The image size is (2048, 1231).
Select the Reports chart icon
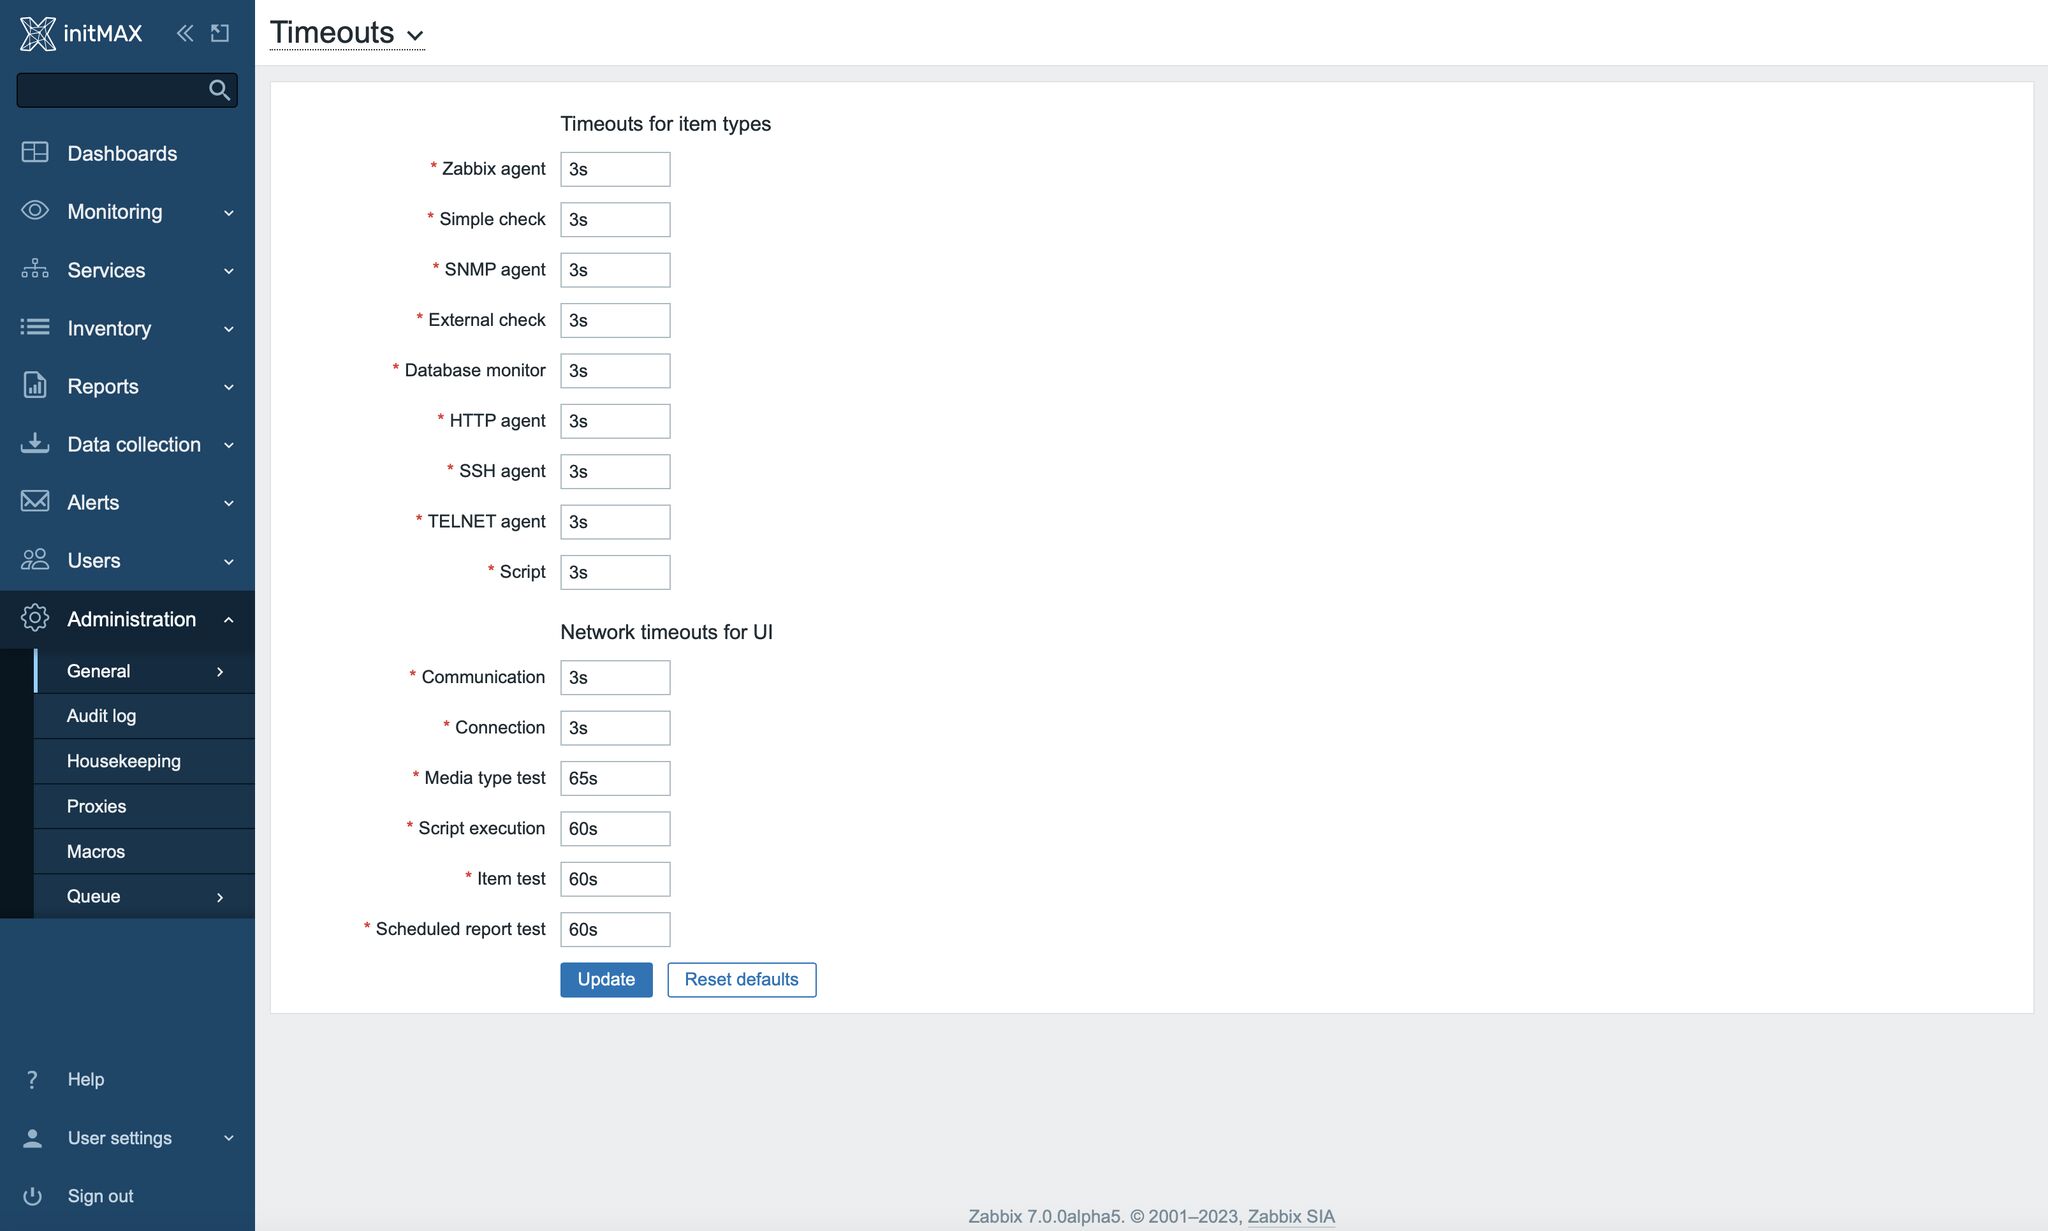click(x=34, y=386)
